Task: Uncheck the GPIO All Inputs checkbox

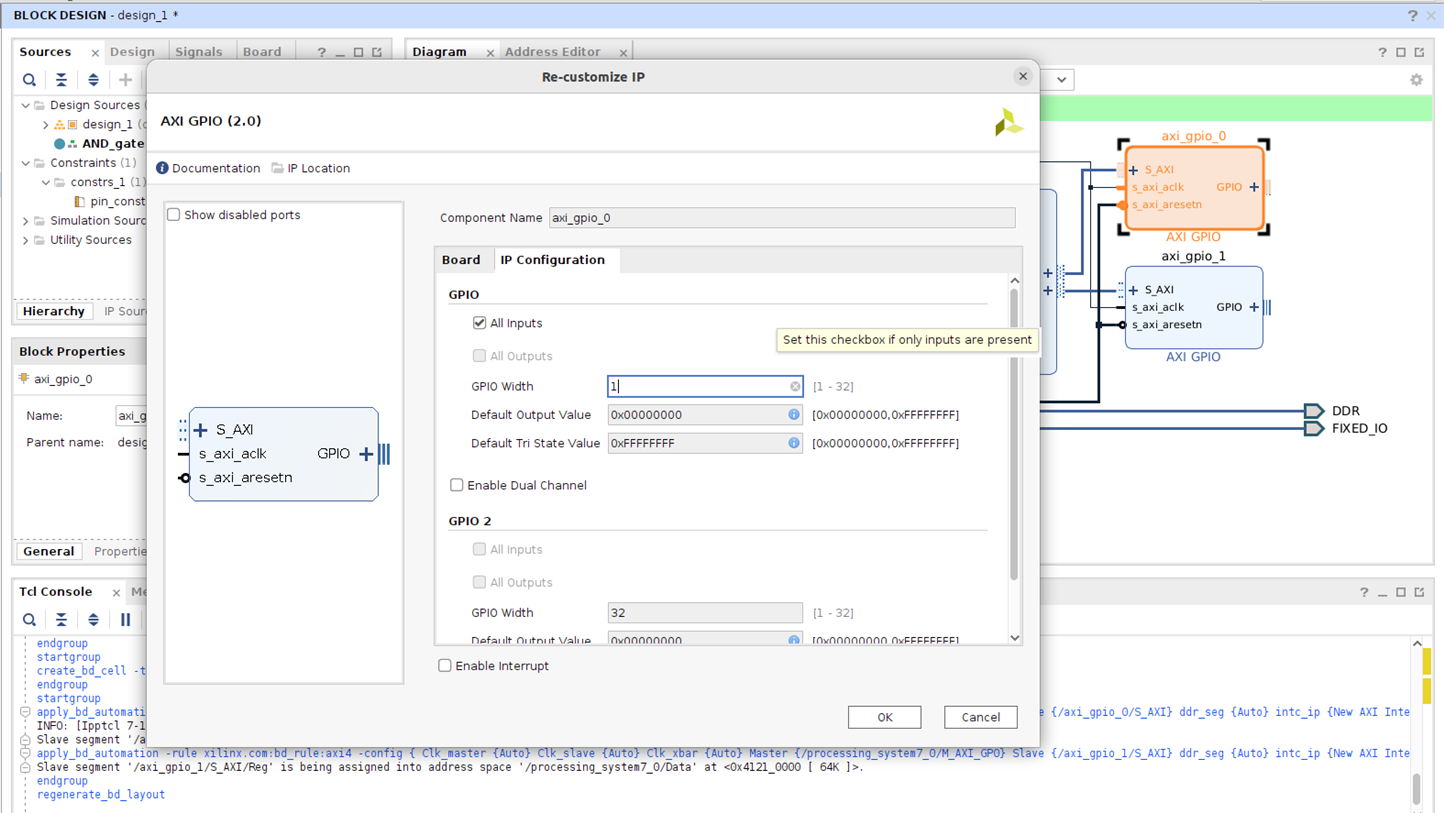Action: click(x=479, y=323)
